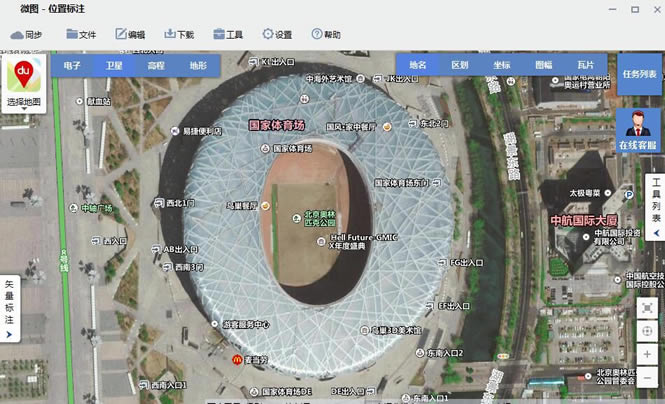Click the 中航国际大厦 building label
This screenshot has width=665, height=404.
tap(584, 220)
